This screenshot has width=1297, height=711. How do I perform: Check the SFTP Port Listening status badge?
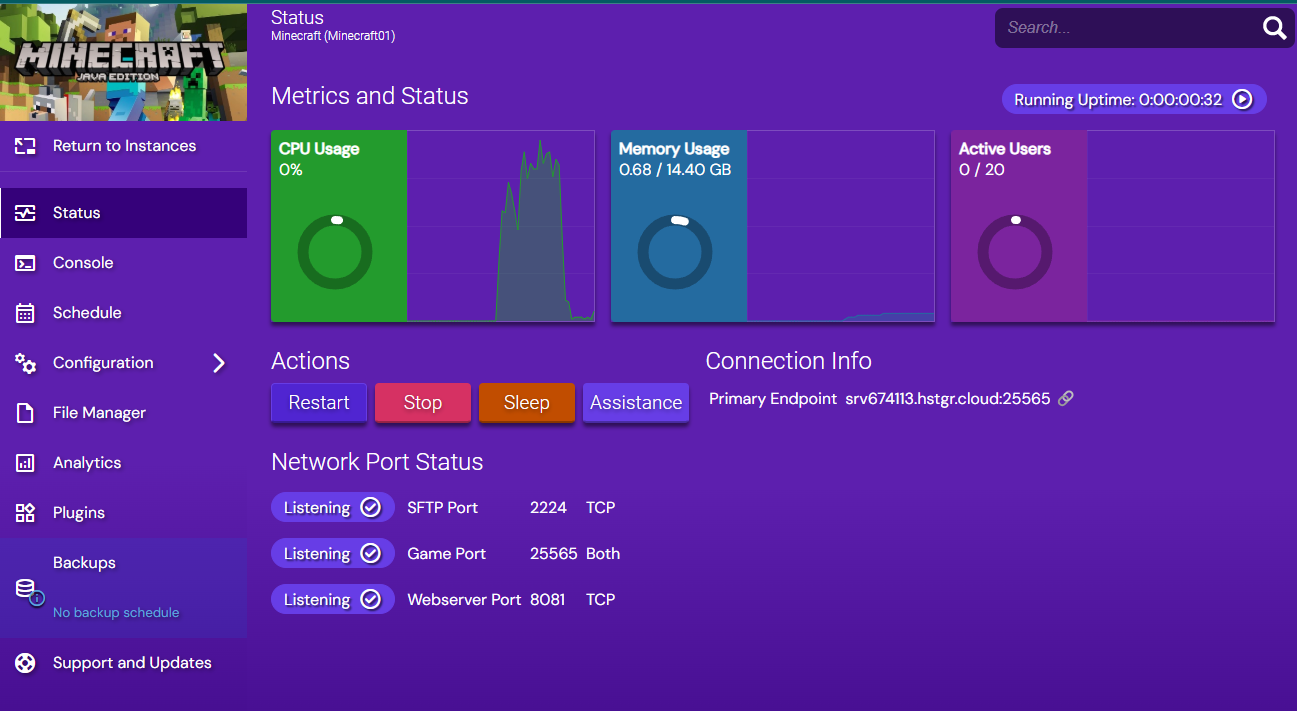[332, 507]
